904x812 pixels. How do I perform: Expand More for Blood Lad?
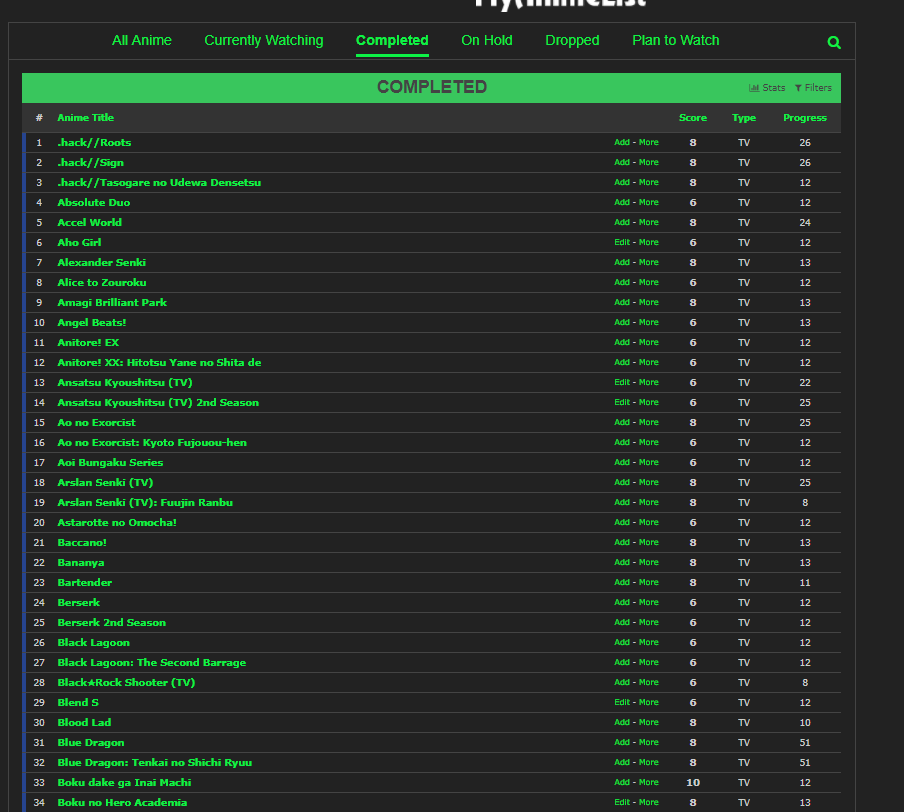[649, 723]
